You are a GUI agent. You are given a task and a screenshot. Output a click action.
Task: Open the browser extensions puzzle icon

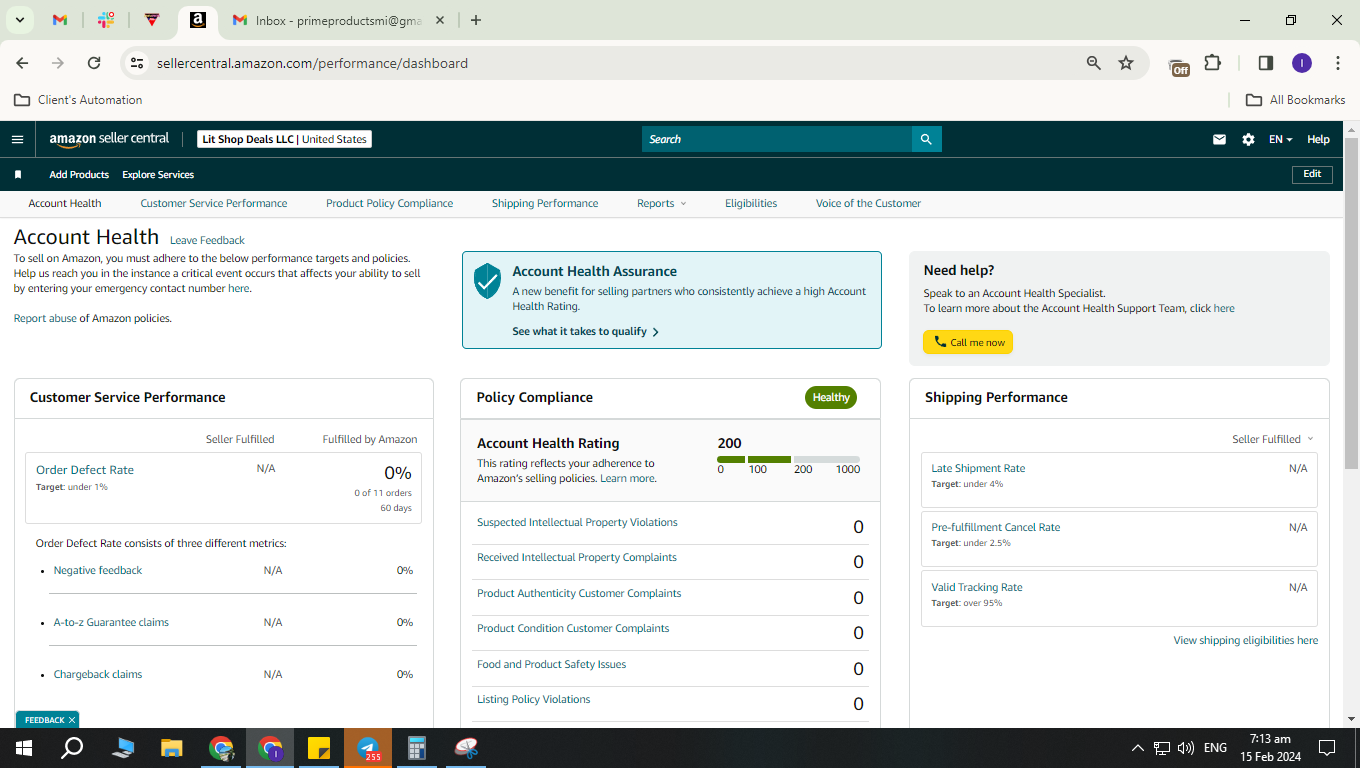click(1212, 63)
